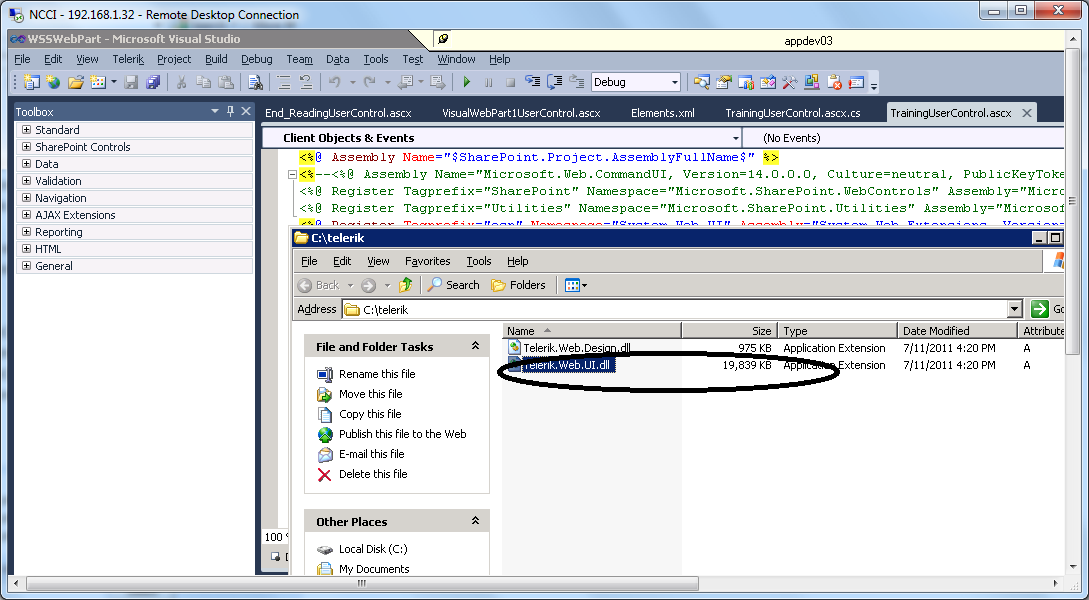
Task: Start debugging with the green play icon
Action: (467, 82)
